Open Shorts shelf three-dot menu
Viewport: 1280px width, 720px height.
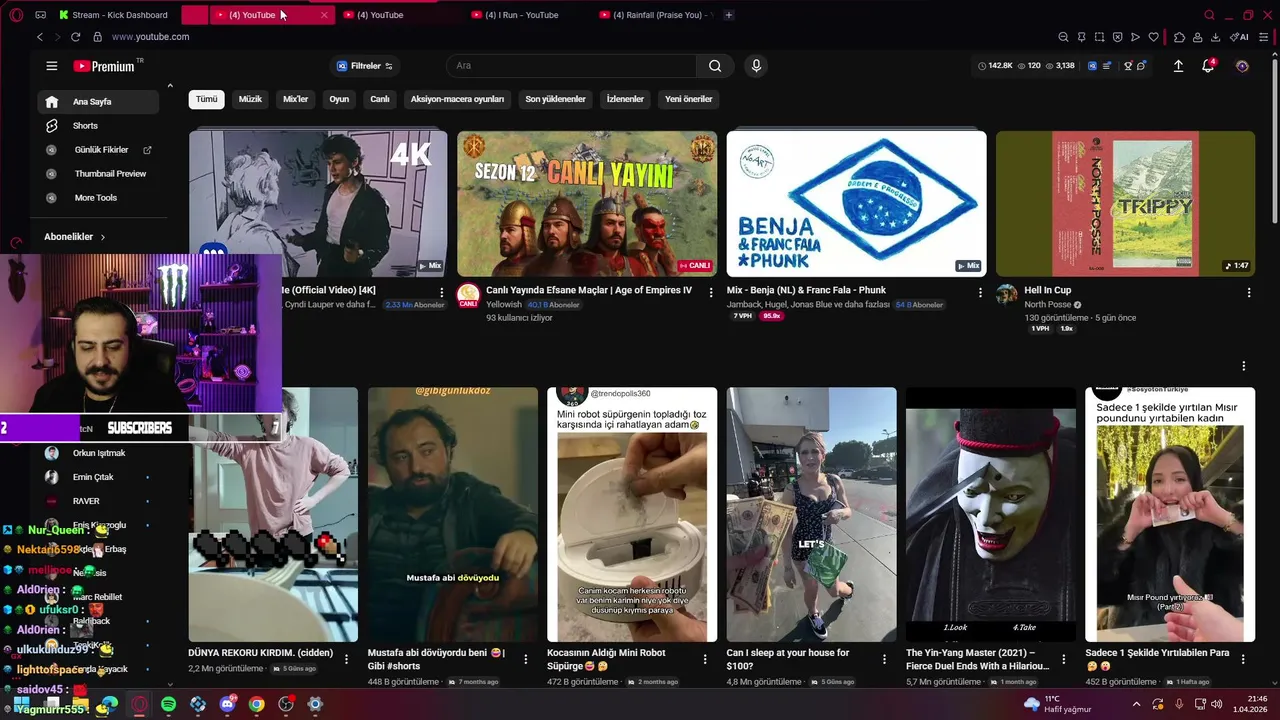tap(1243, 366)
